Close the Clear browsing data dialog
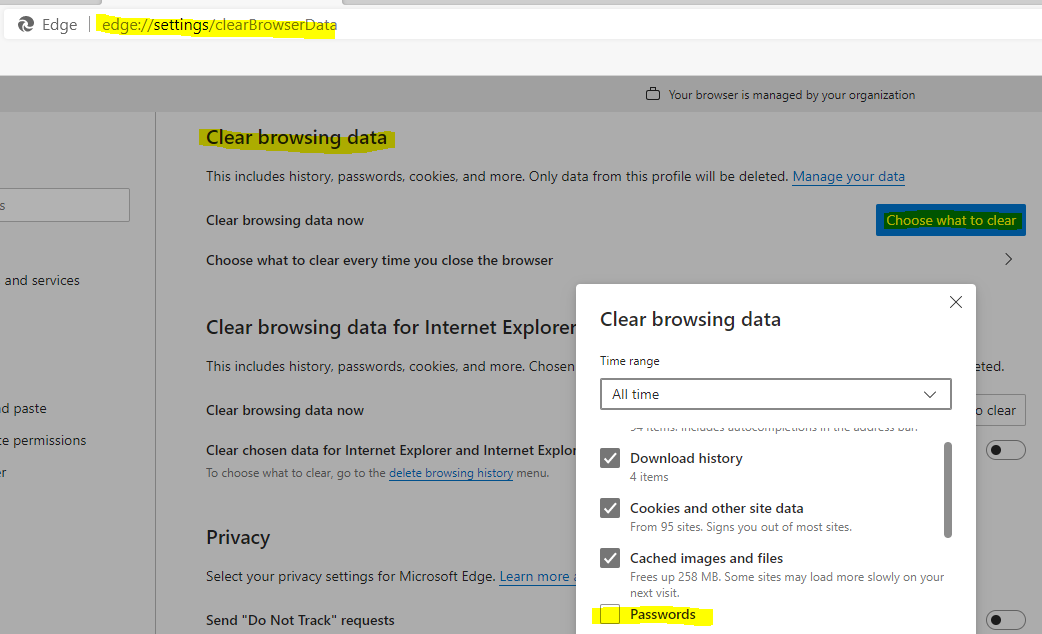 click(956, 302)
